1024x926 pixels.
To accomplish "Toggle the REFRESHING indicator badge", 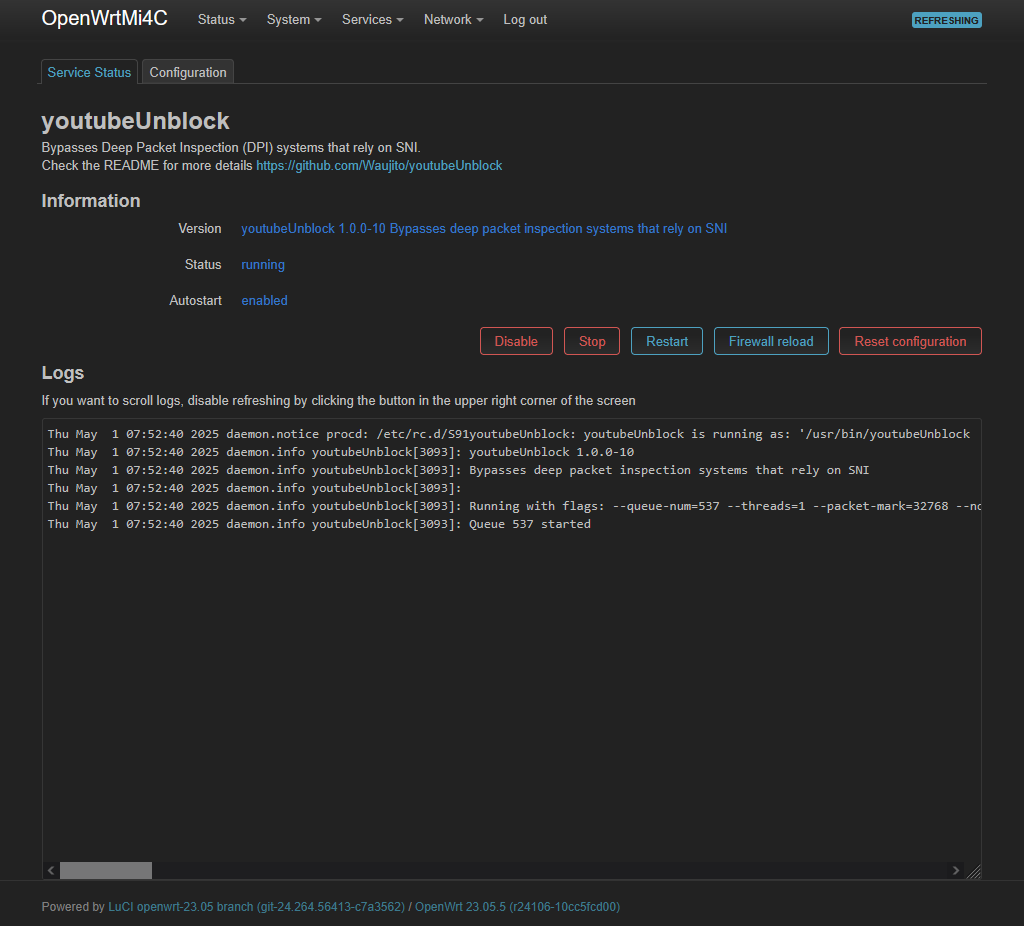I will click(946, 20).
